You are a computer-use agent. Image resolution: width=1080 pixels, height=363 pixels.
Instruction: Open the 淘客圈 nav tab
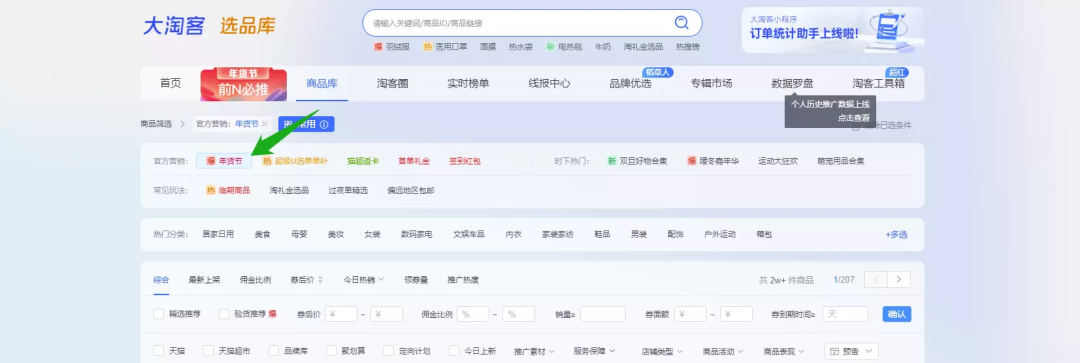click(393, 83)
